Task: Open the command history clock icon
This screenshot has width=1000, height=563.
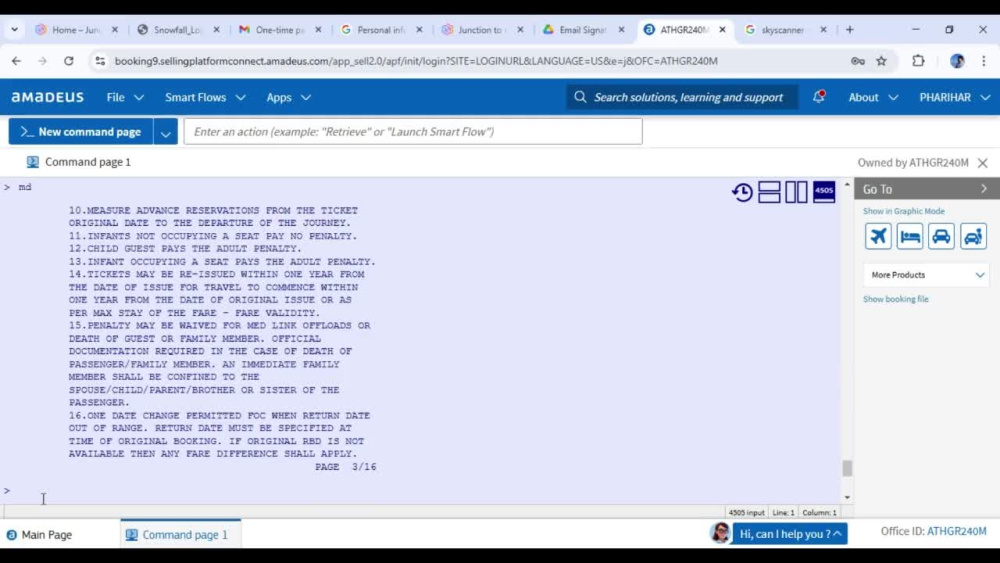Action: (x=742, y=192)
